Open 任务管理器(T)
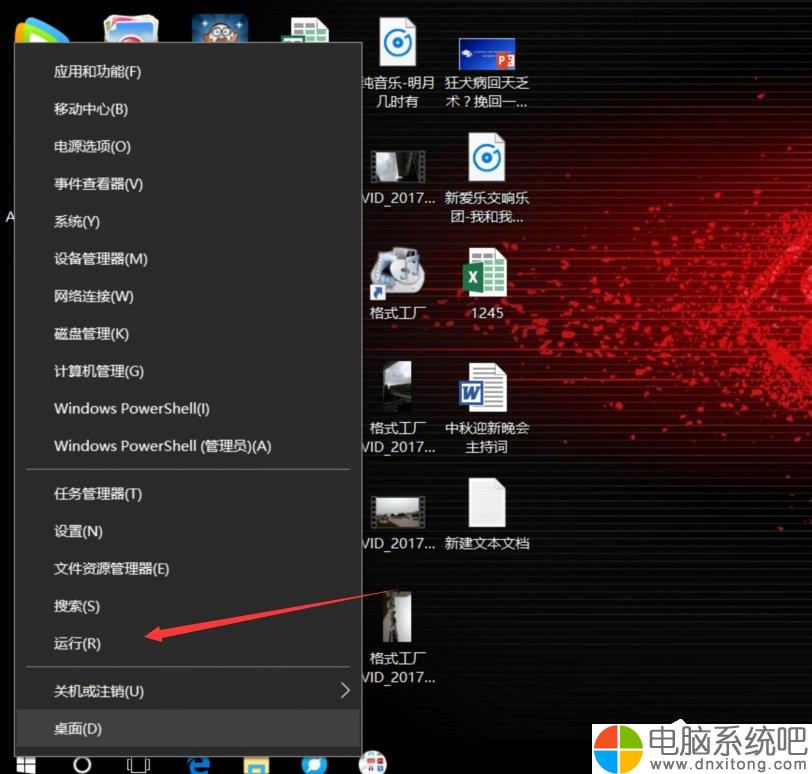This screenshot has width=812, height=774. tap(188, 494)
